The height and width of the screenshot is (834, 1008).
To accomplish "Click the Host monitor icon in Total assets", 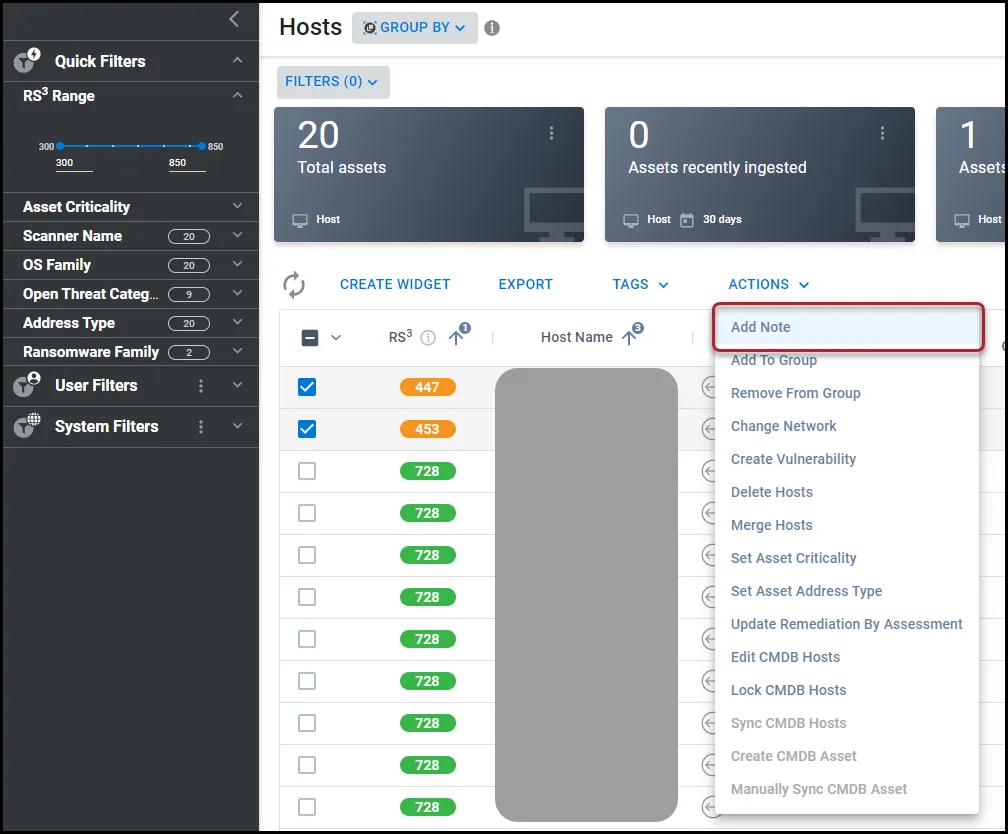I will pyautogui.click(x=300, y=220).
